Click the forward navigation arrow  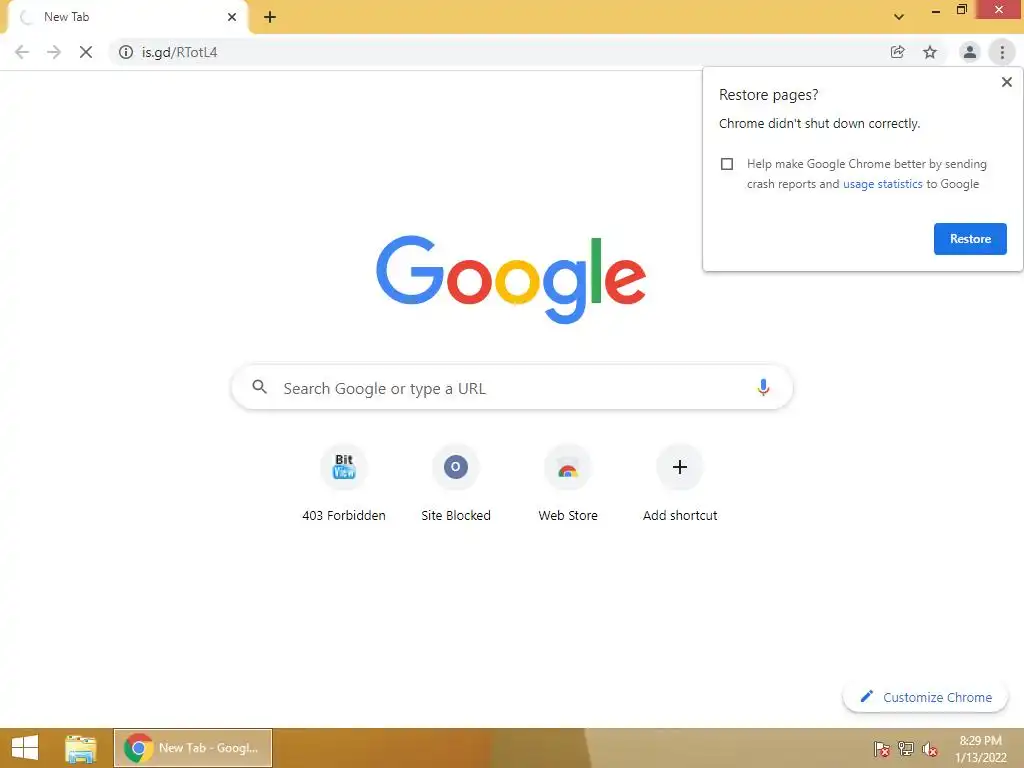54,52
